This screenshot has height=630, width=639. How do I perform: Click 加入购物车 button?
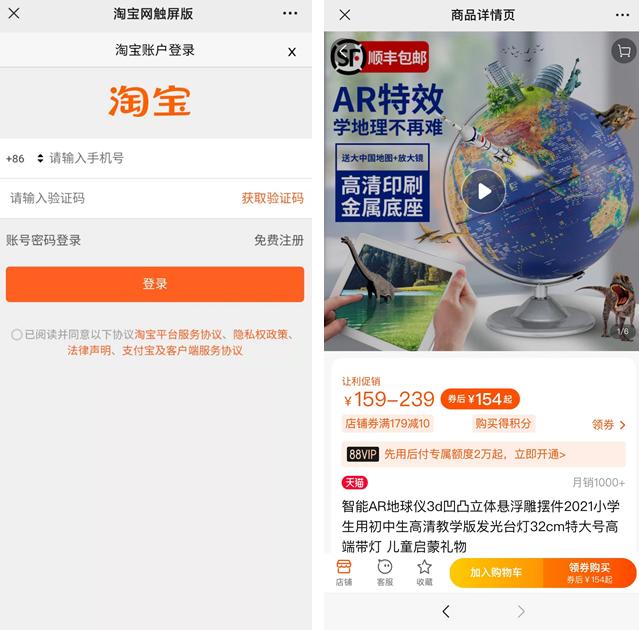496,573
